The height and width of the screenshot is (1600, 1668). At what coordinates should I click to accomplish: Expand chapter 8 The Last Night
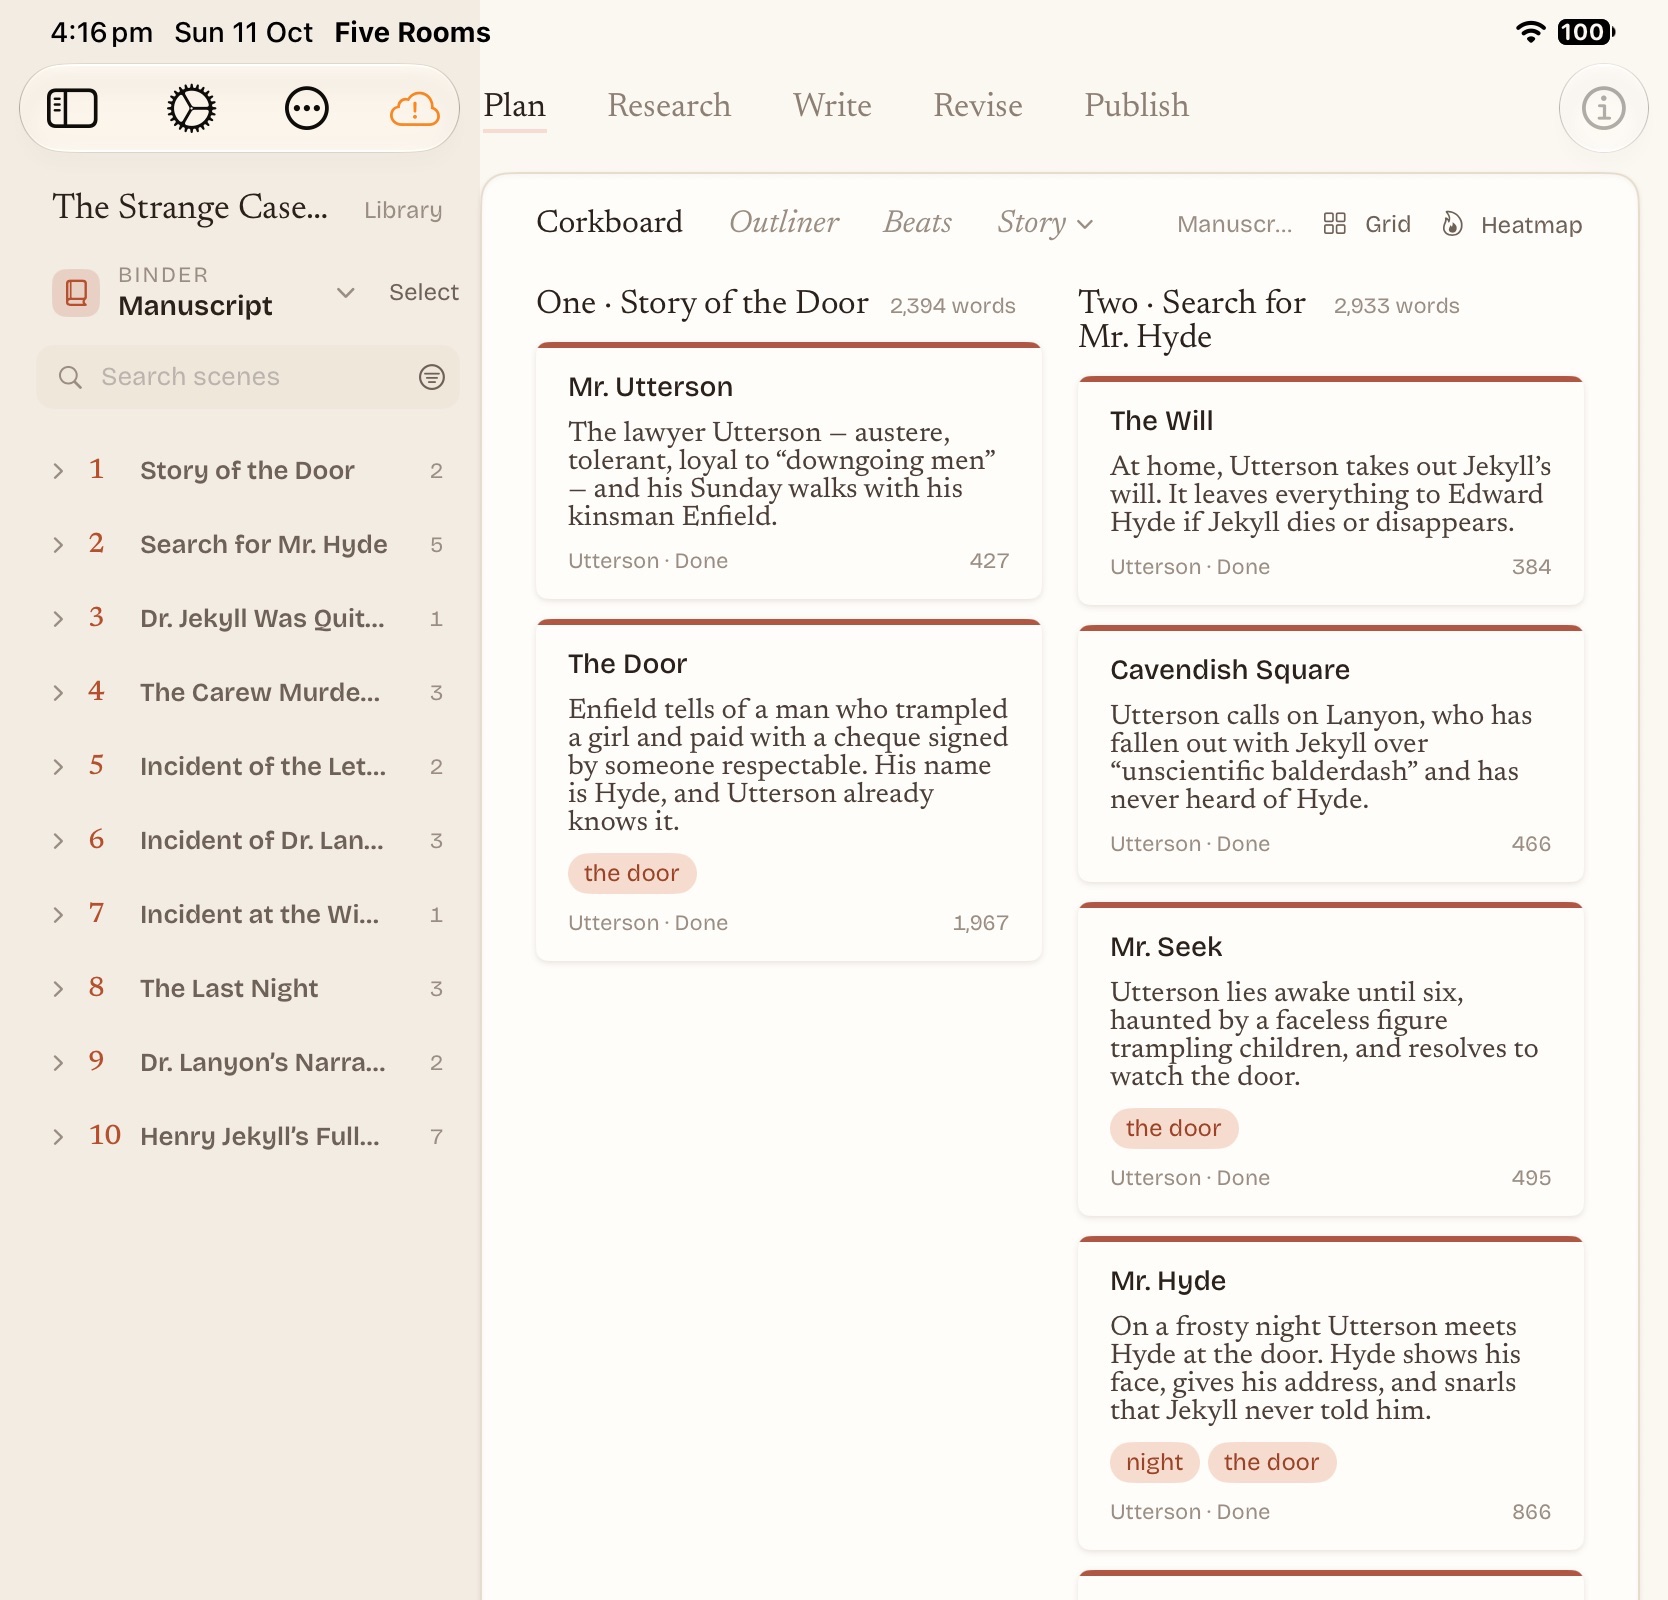click(58, 989)
